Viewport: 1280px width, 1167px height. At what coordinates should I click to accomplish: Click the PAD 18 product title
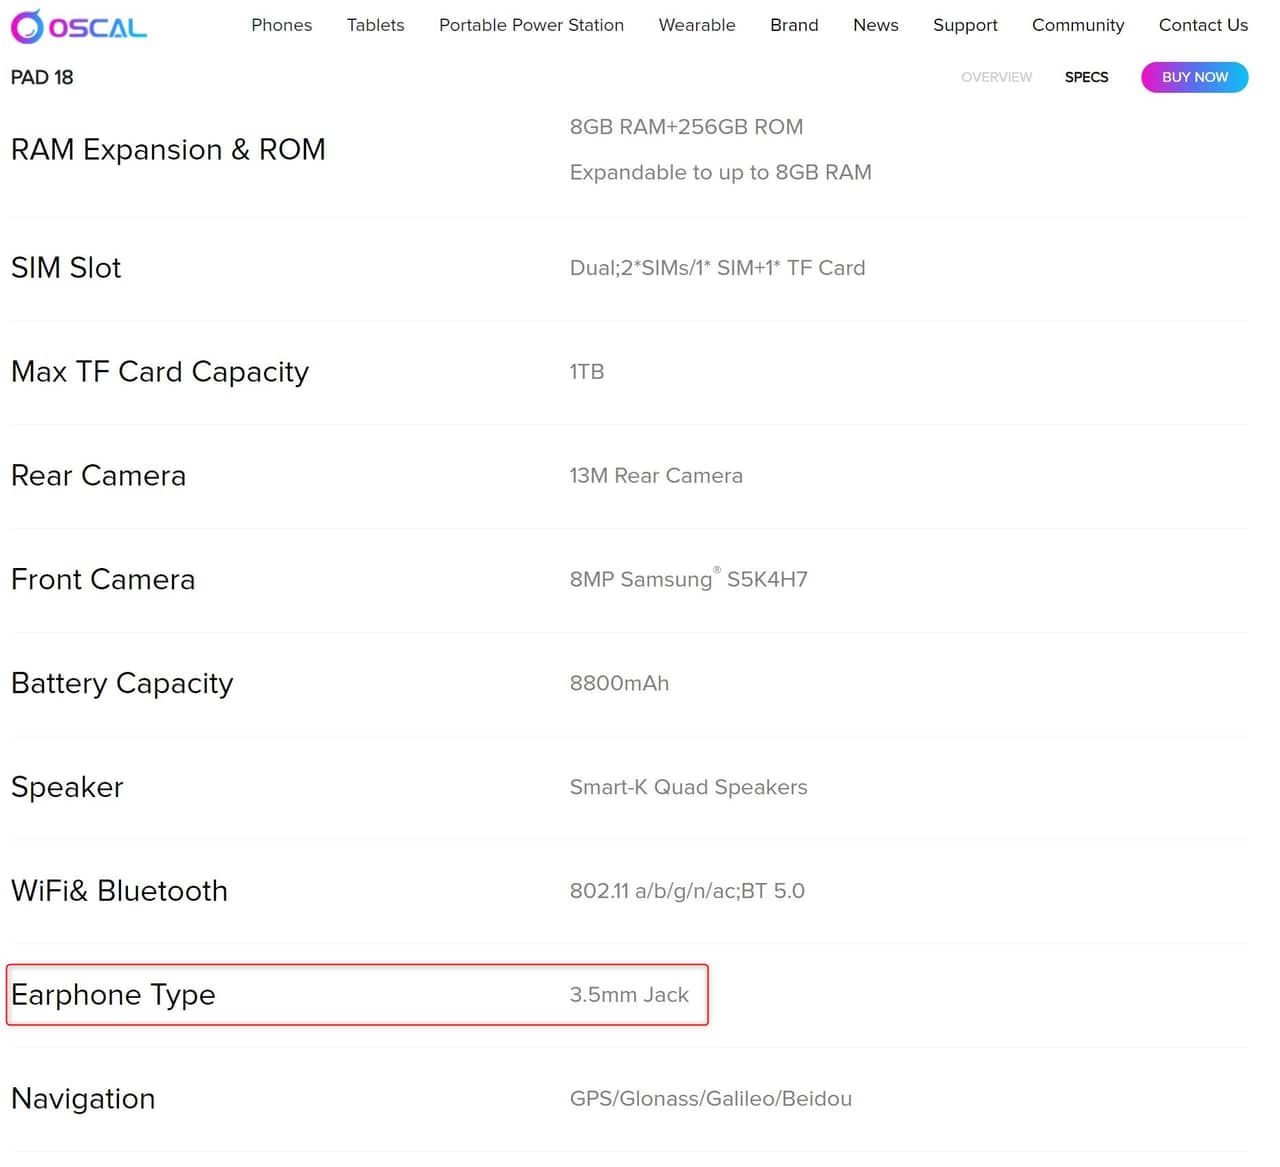42,77
